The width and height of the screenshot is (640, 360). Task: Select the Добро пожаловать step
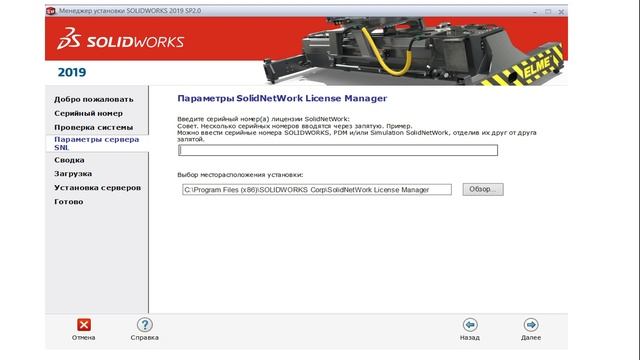coord(94,100)
